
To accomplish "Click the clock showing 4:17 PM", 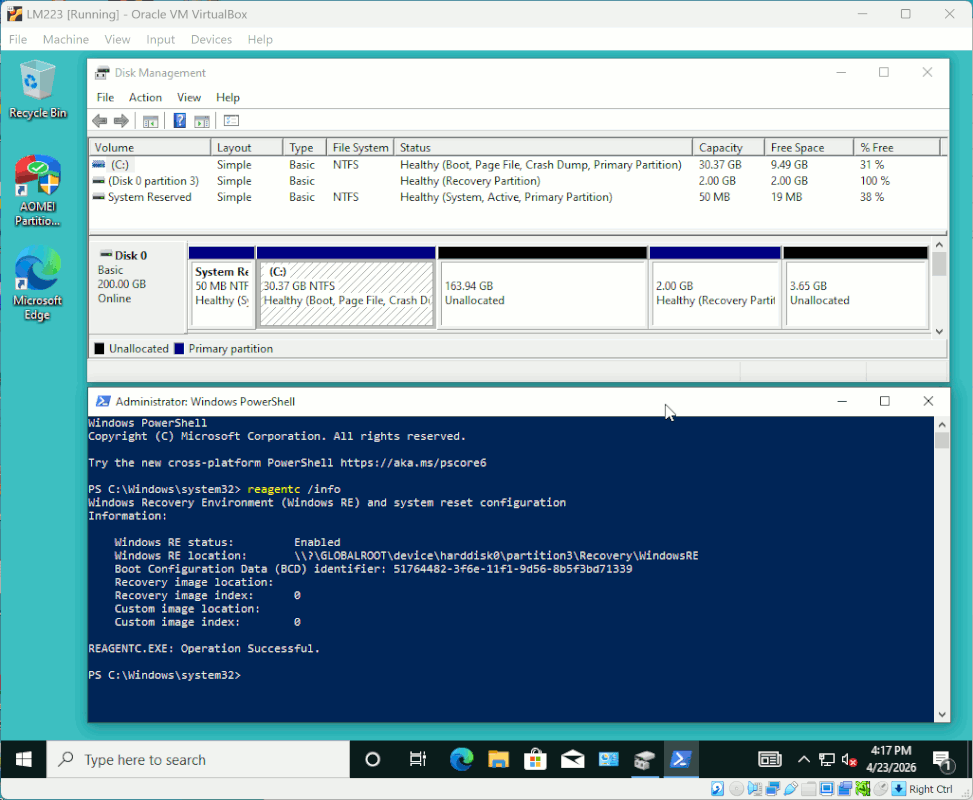I will click(890, 759).
